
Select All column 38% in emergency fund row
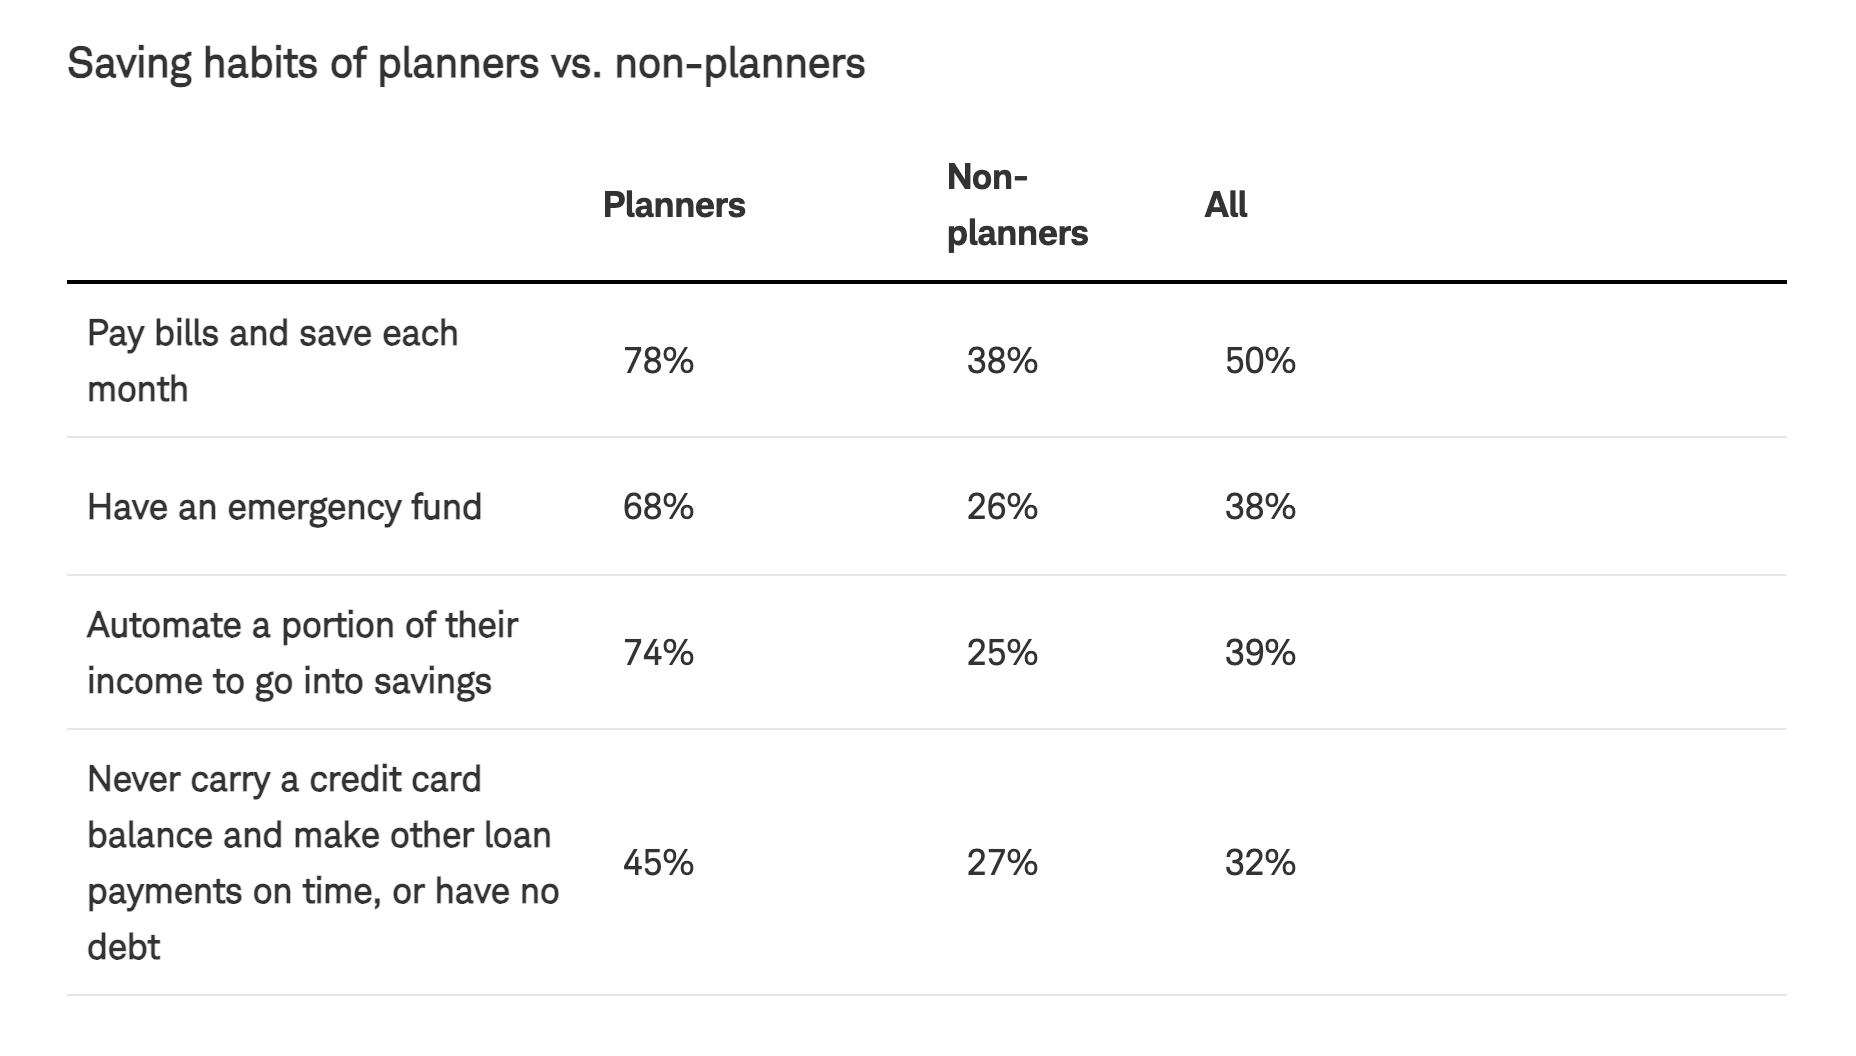click(1260, 507)
